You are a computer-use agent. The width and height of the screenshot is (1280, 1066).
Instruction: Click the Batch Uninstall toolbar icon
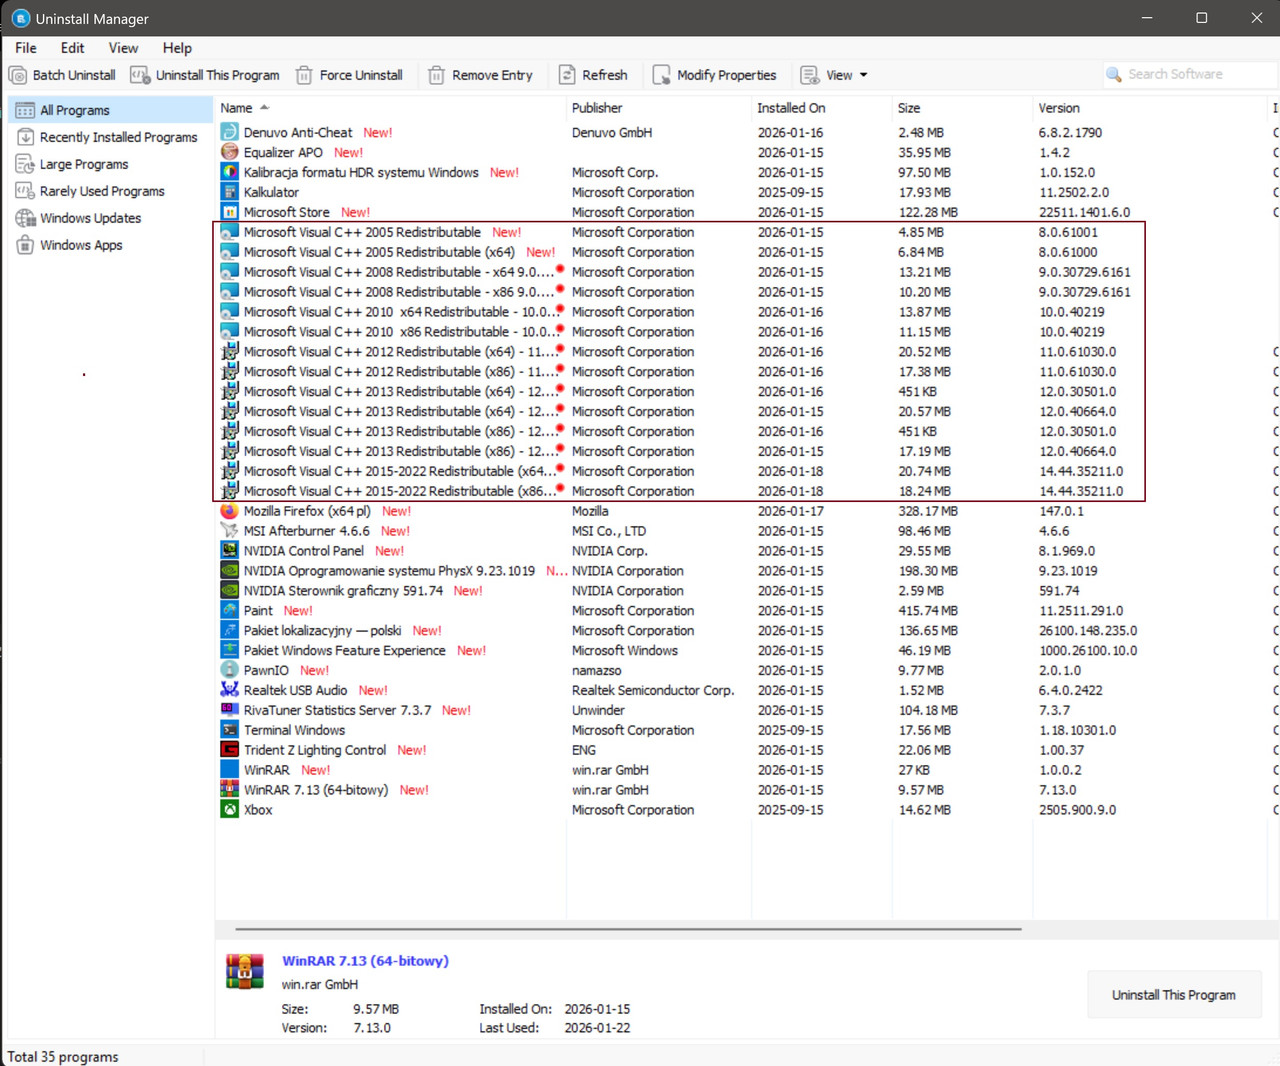click(18, 75)
